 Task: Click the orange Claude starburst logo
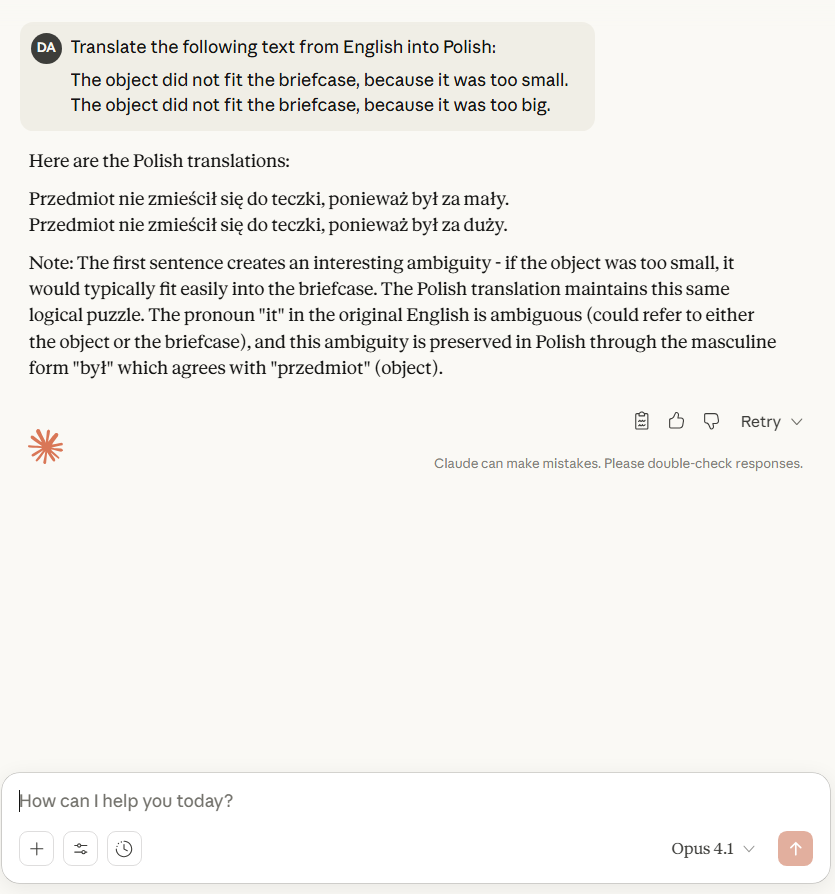tap(46, 446)
